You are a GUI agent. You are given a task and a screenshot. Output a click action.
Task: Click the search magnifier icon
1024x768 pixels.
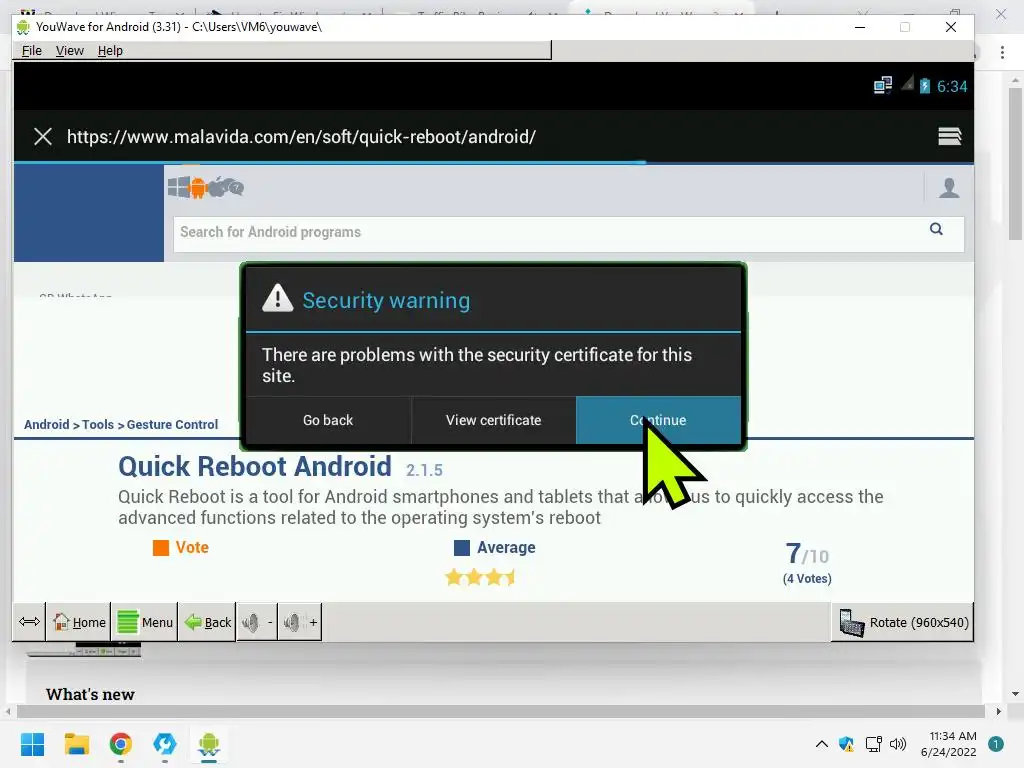(x=936, y=229)
